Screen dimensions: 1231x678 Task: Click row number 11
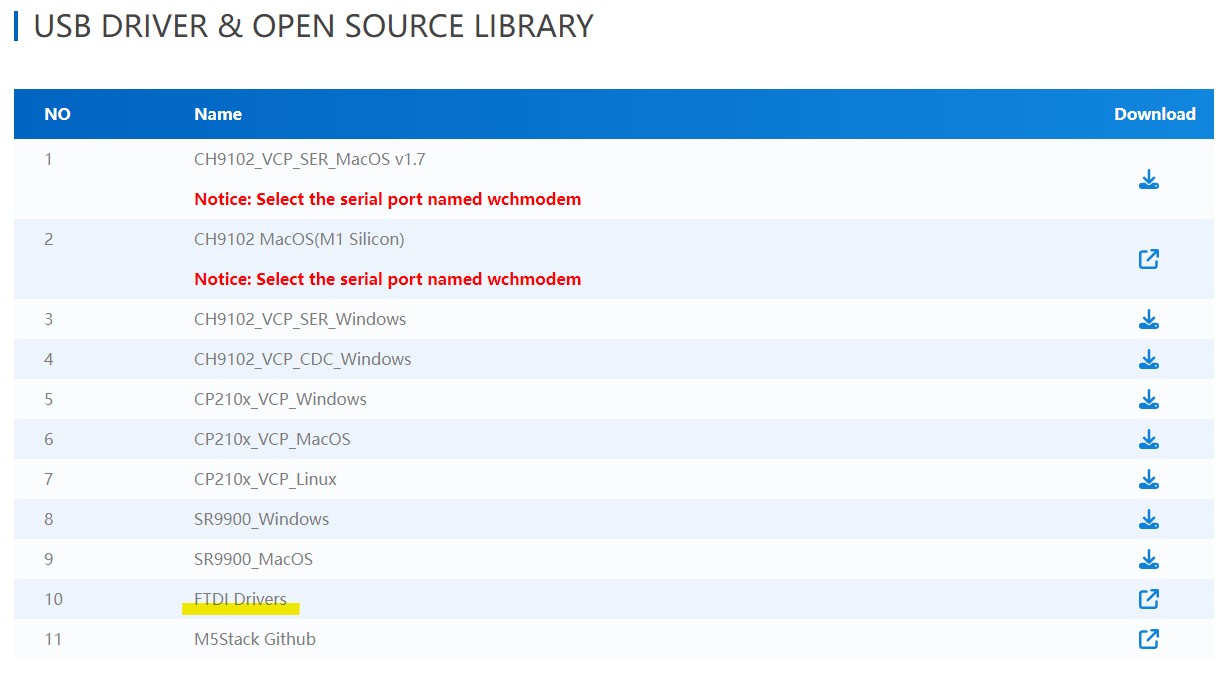click(53, 639)
